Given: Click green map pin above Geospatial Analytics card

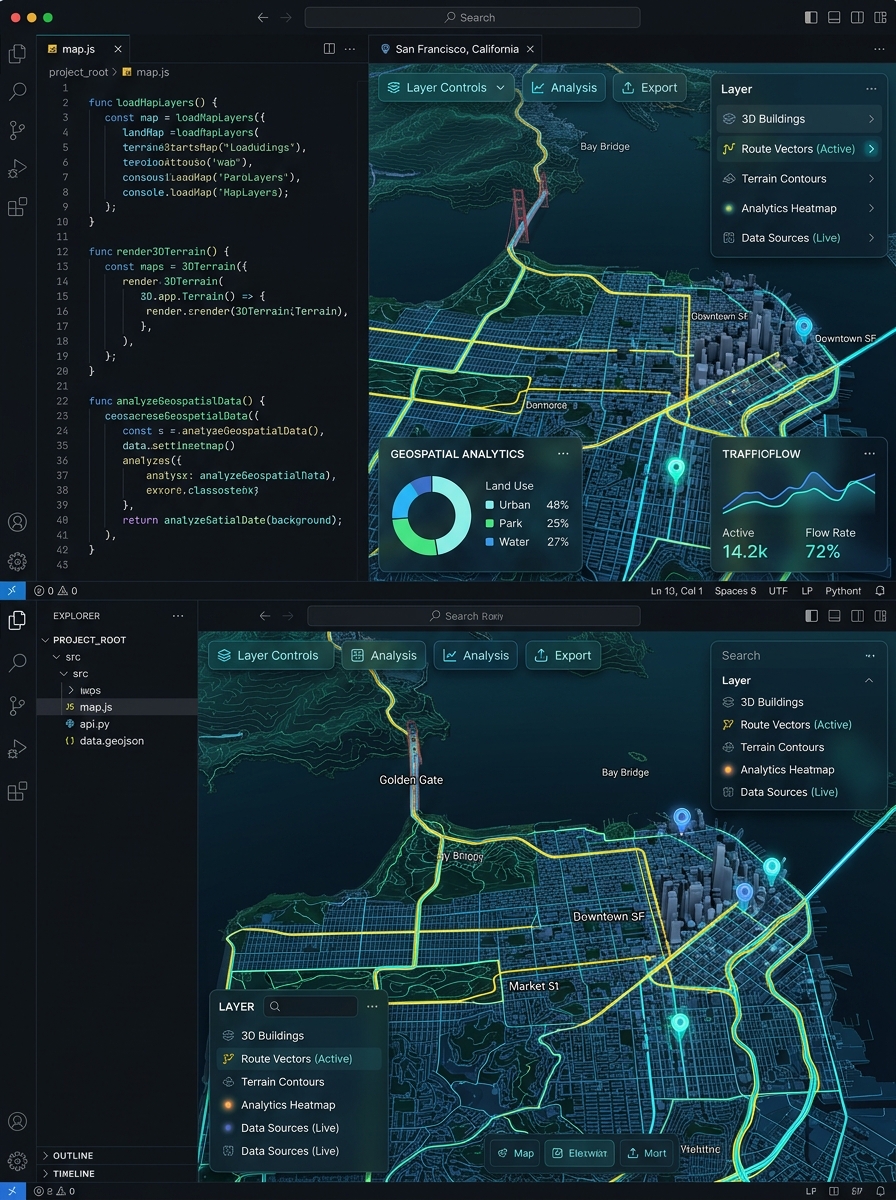Looking at the screenshot, I should pyautogui.click(x=676, y=469).
